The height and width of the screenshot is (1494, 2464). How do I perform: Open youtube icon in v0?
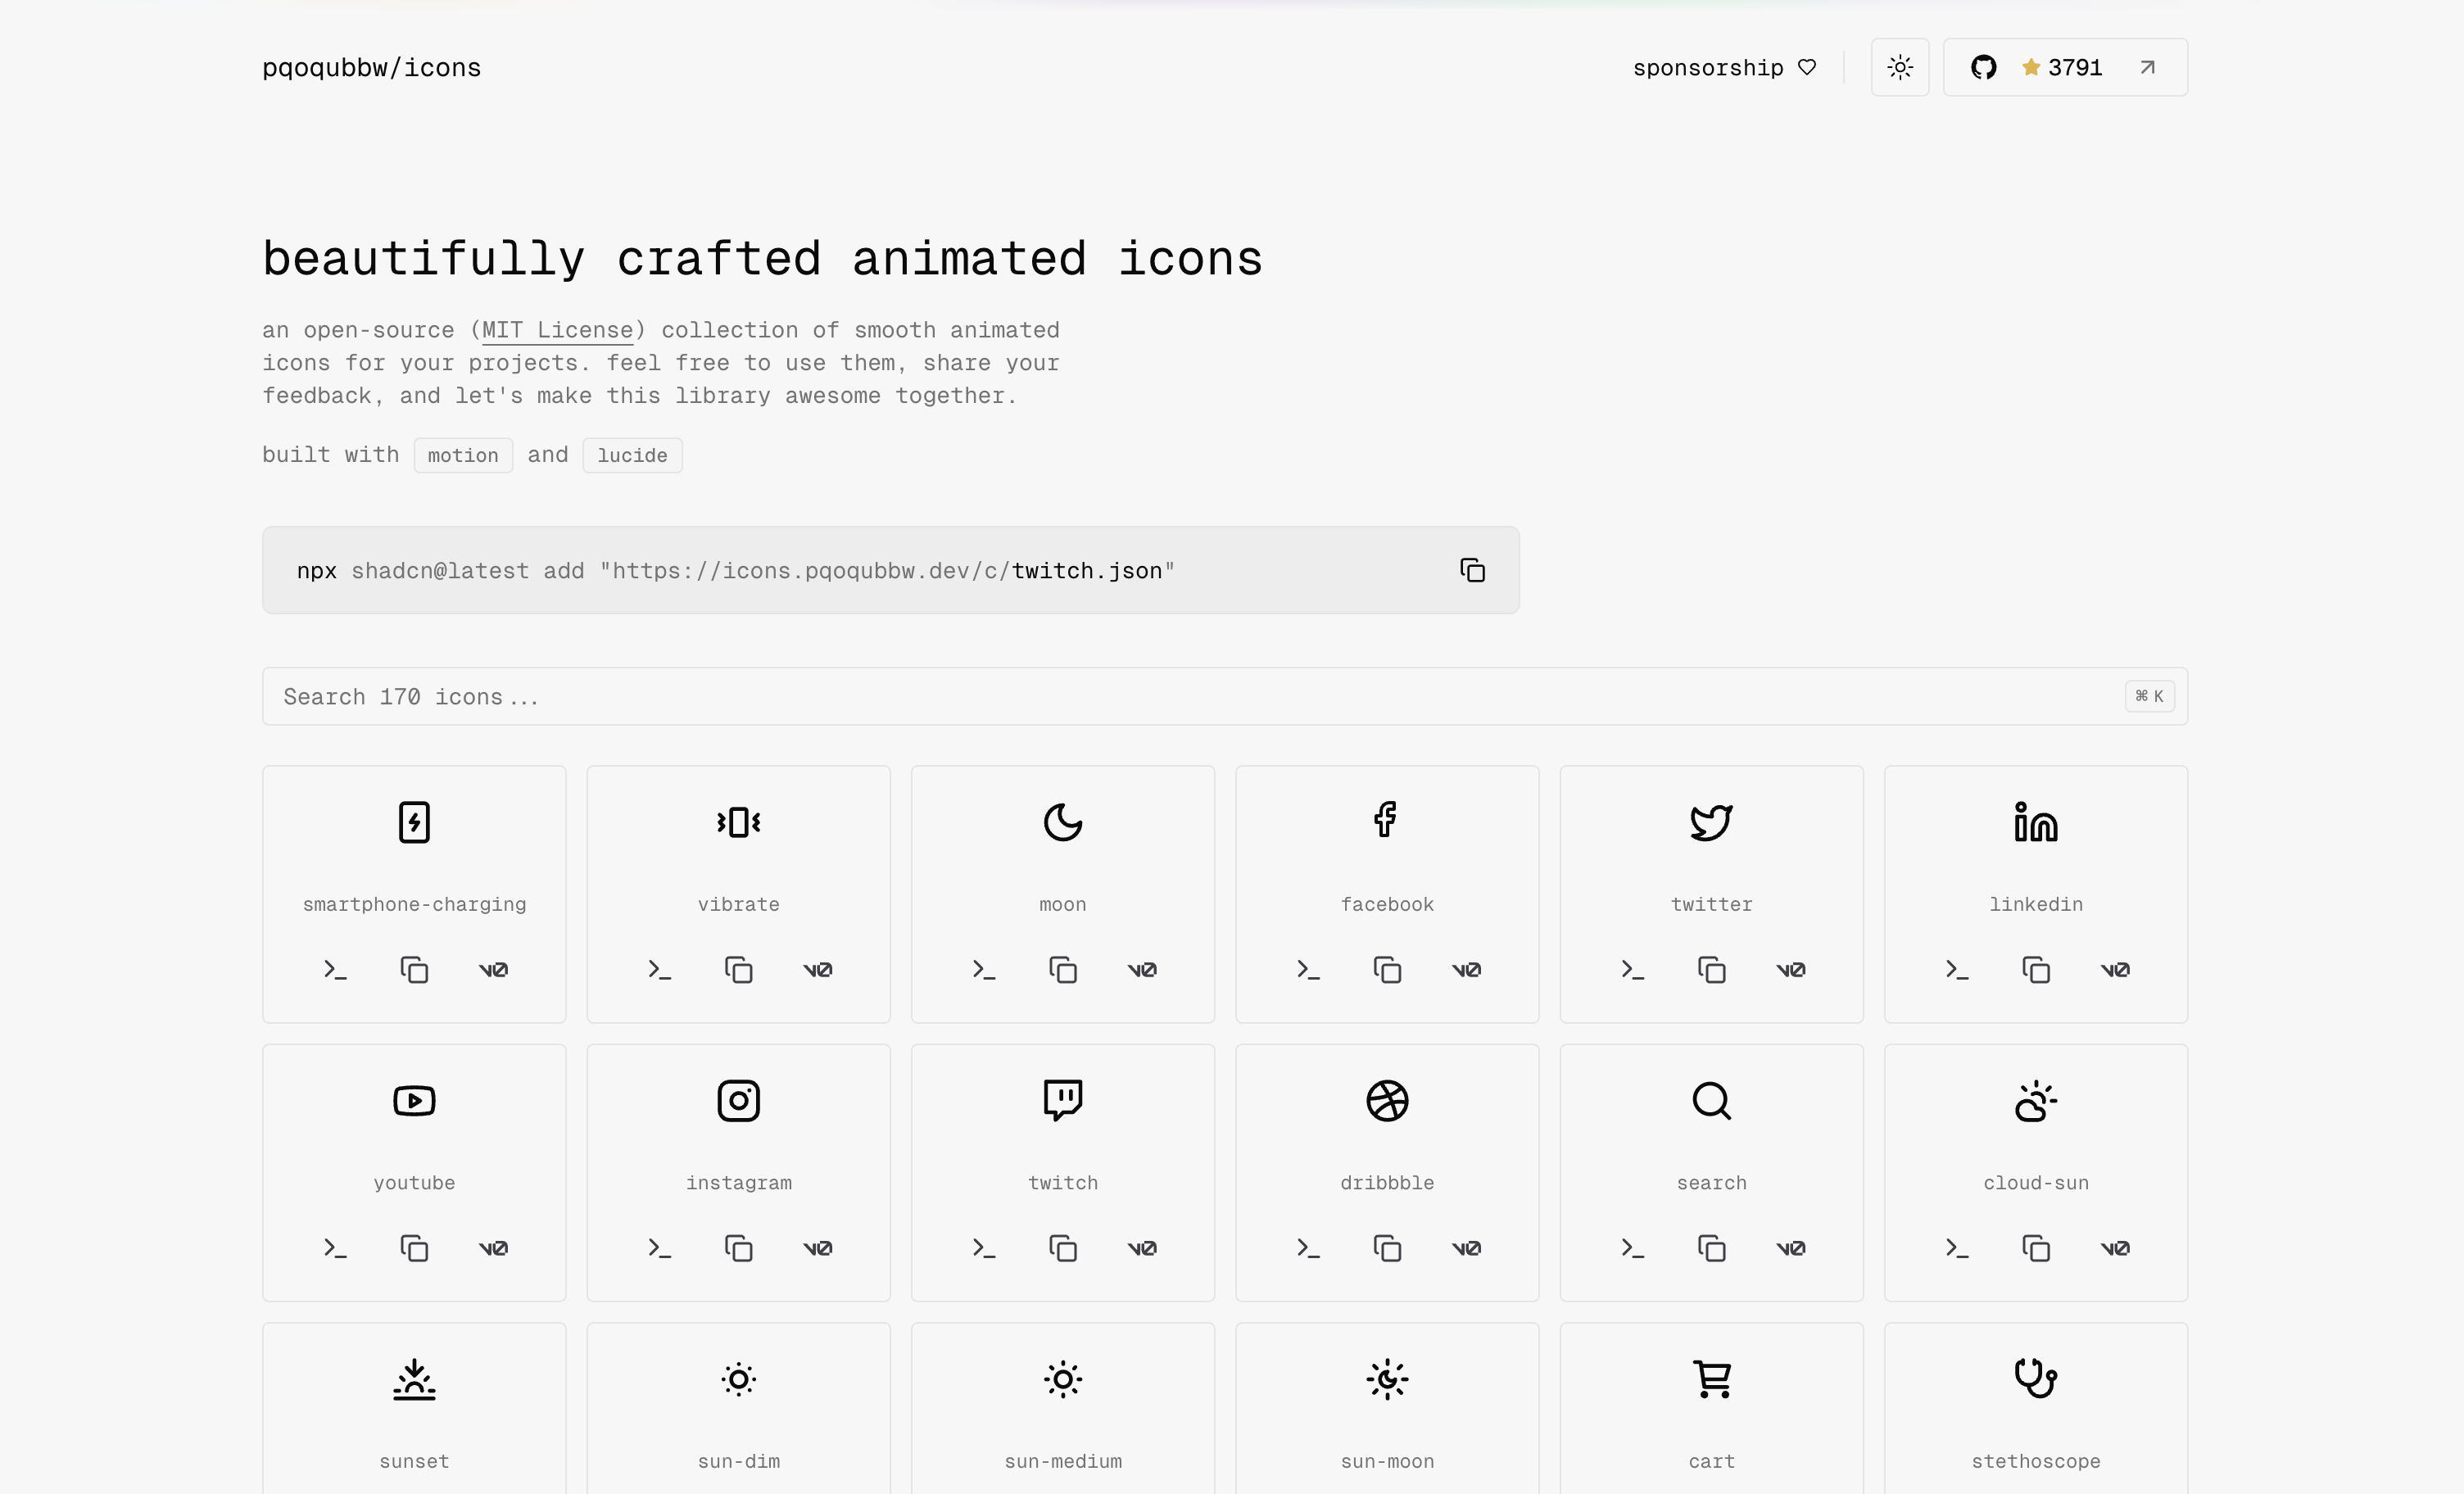pyautogui.click(x=493, y=1247)
